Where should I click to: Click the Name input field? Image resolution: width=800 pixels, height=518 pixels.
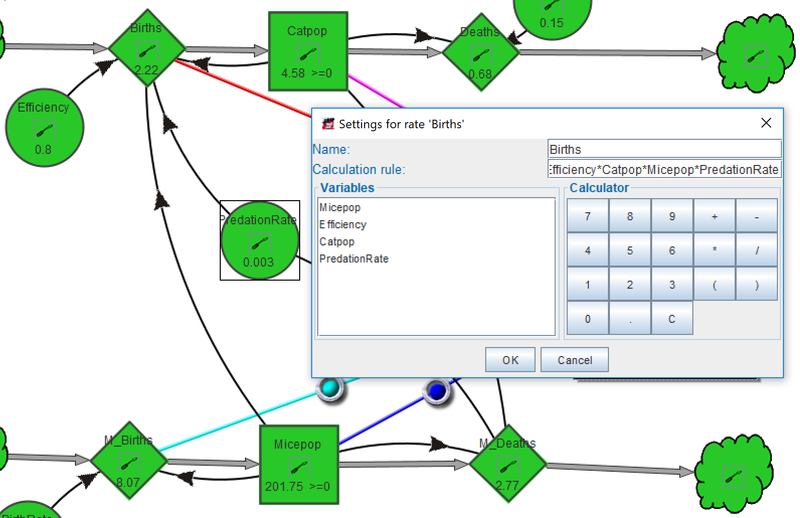click(x=664, y=149)
